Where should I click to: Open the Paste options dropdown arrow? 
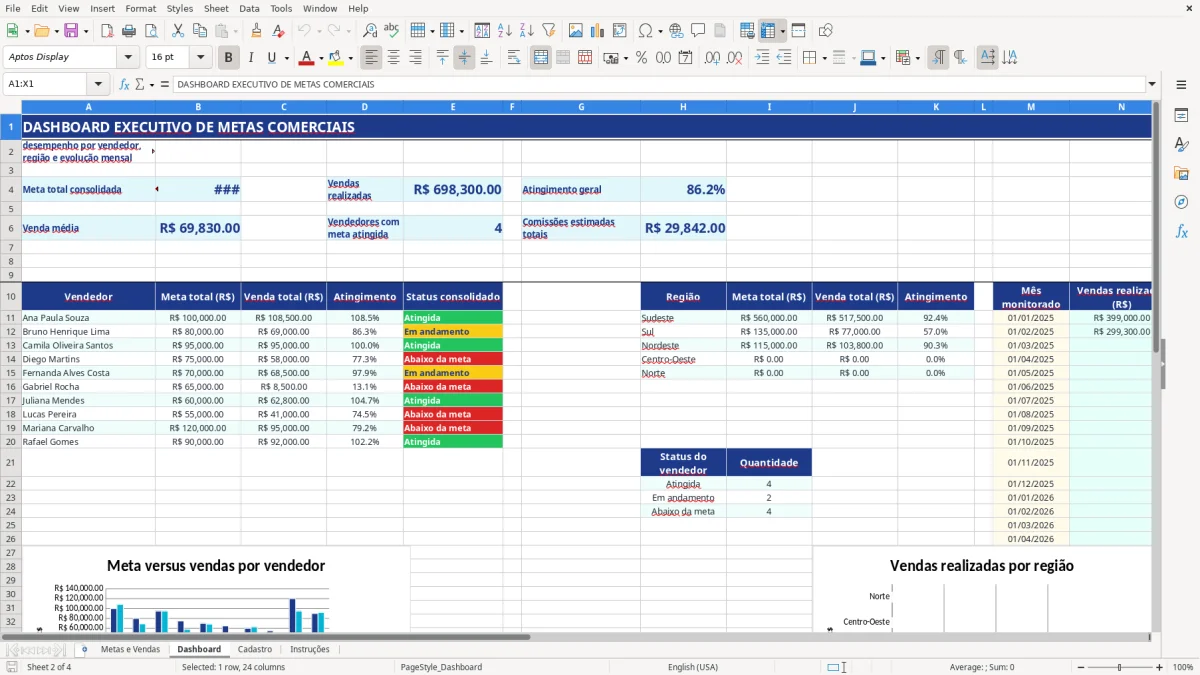(235, 31)
